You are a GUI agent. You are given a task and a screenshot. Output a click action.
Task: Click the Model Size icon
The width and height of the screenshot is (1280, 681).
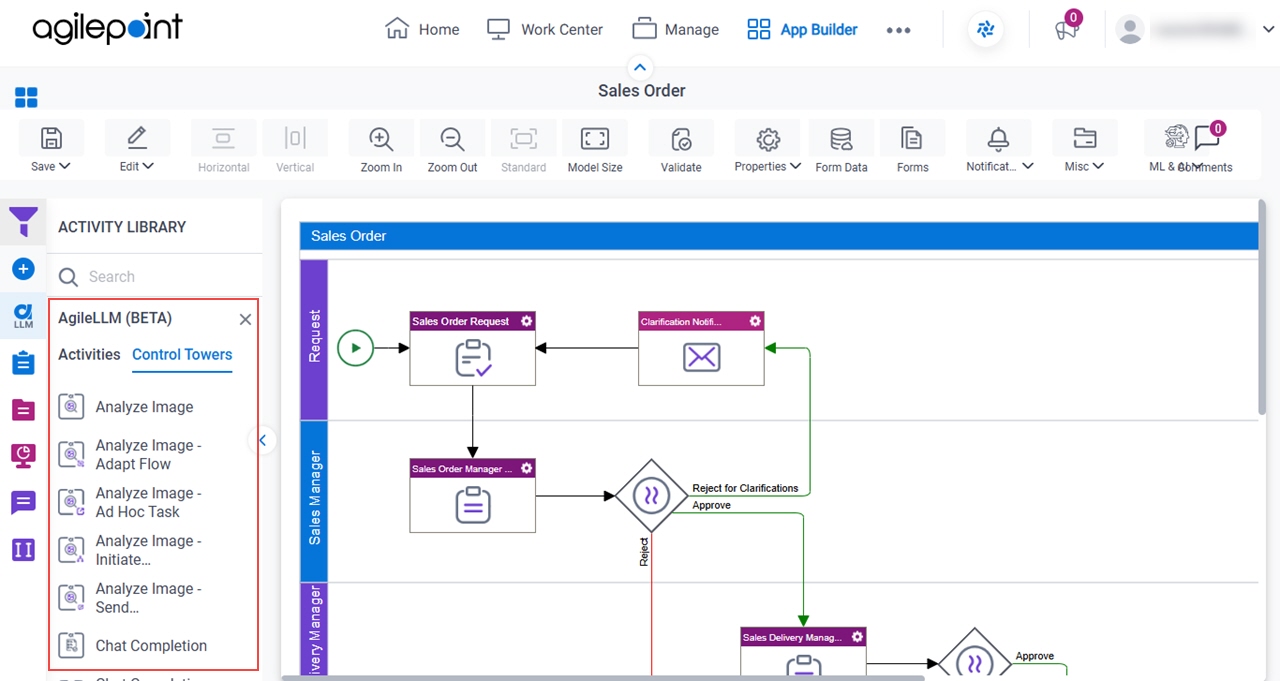click(x=595, y=139)
